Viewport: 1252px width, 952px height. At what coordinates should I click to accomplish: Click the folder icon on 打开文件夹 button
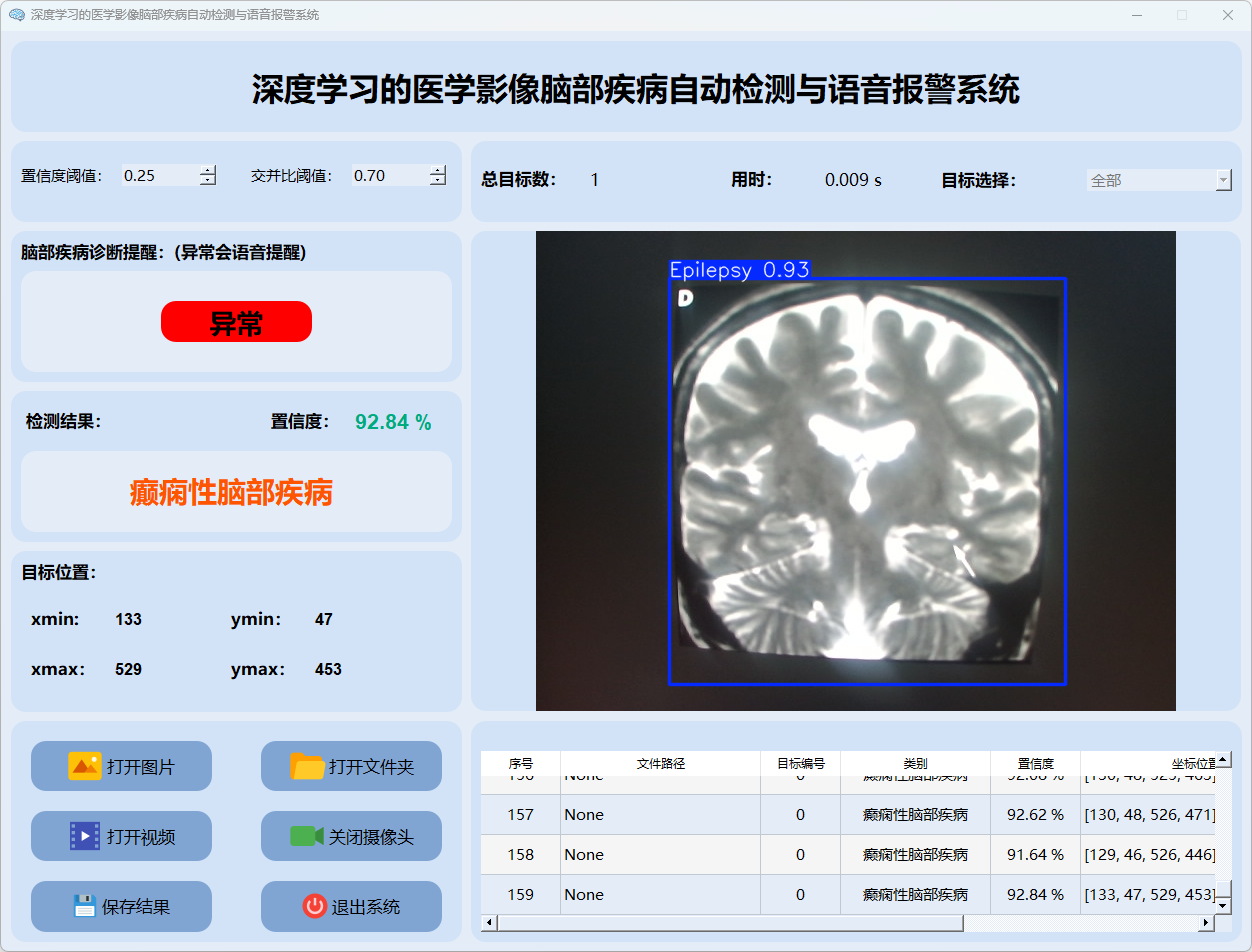307,766
